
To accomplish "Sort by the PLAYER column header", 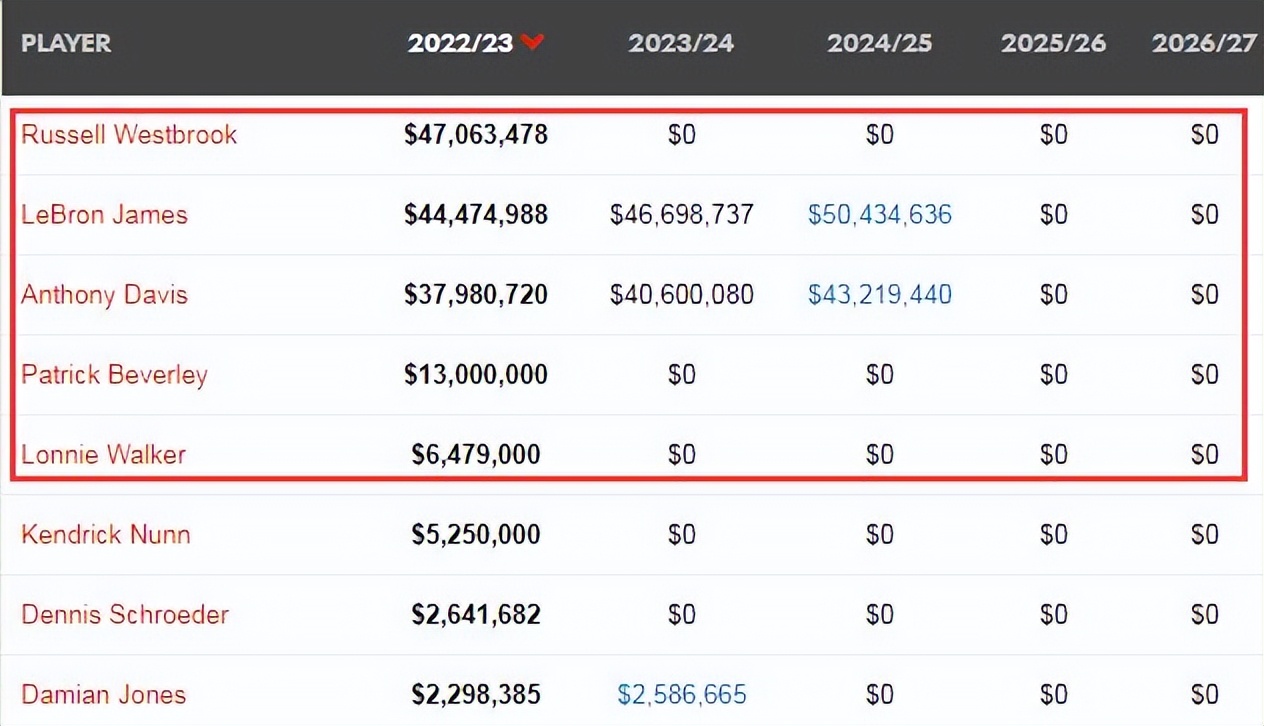I will pos(66,44).
